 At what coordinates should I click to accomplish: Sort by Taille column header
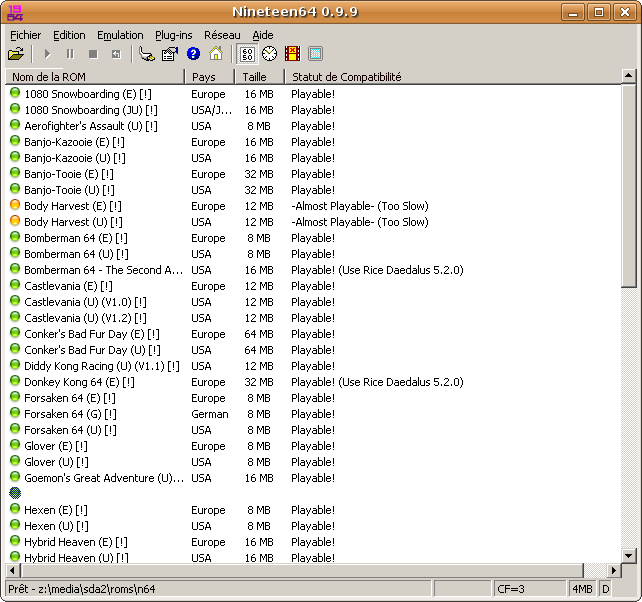[x=259, y=77]
